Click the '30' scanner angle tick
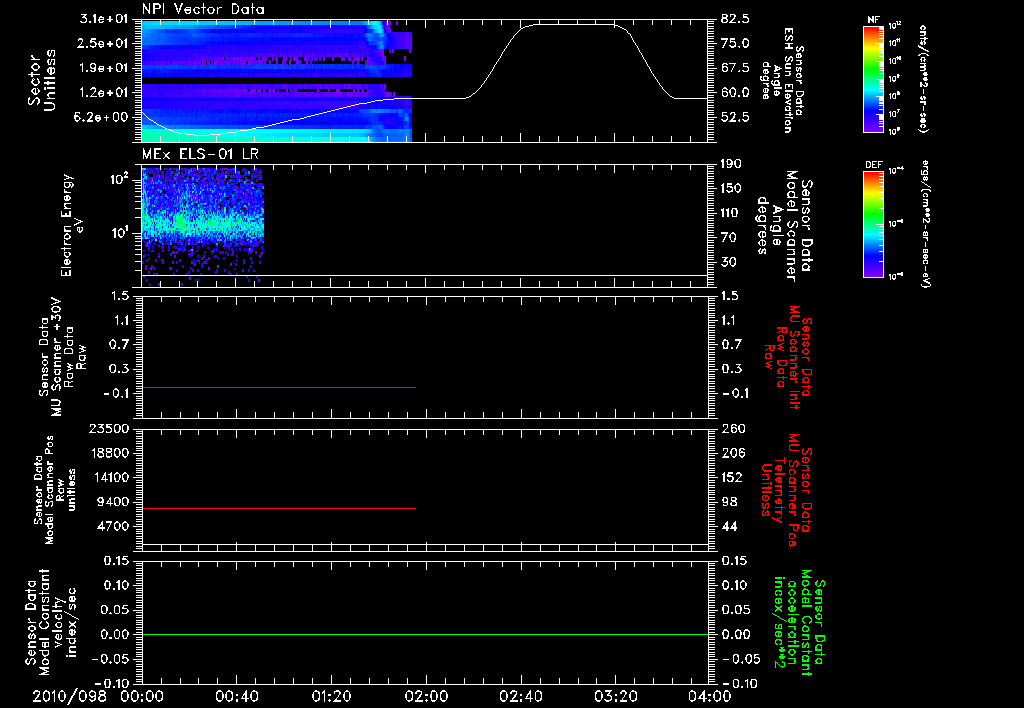The width and height of the screenshot is (1024, 708). pyautogui.click(x=728, y=263)
